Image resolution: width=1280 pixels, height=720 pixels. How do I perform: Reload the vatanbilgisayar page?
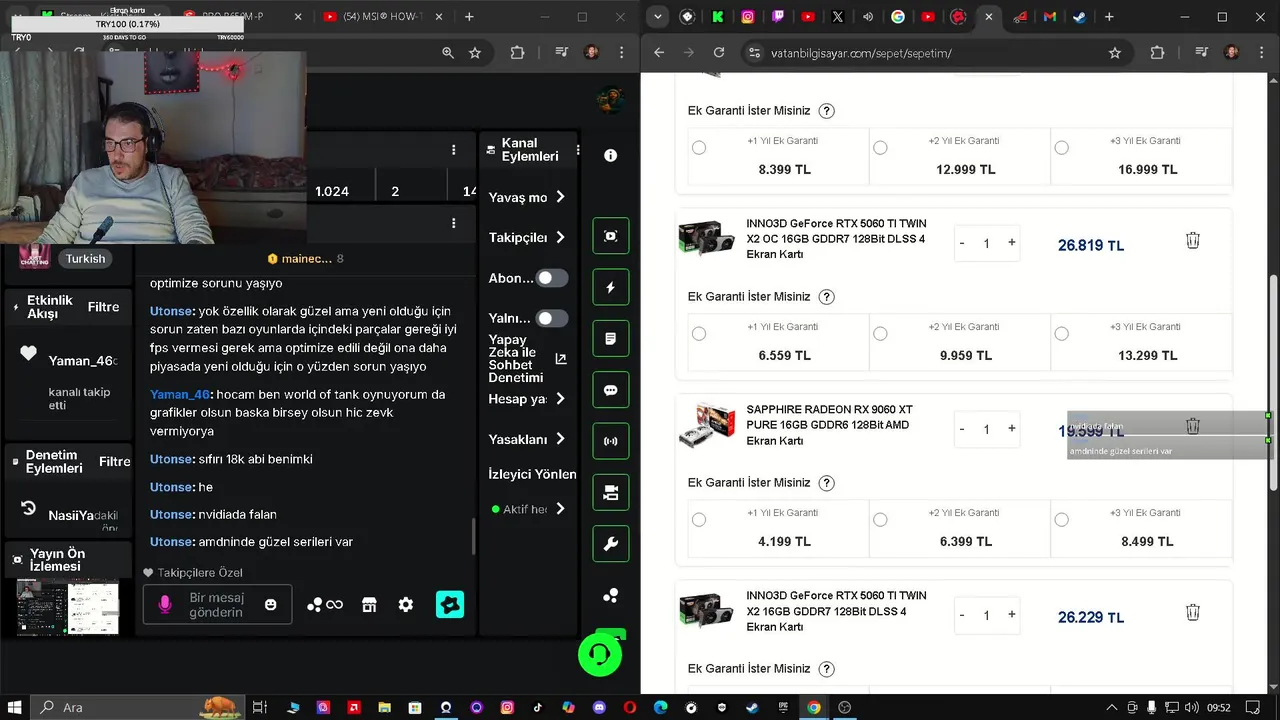point(719,53)
